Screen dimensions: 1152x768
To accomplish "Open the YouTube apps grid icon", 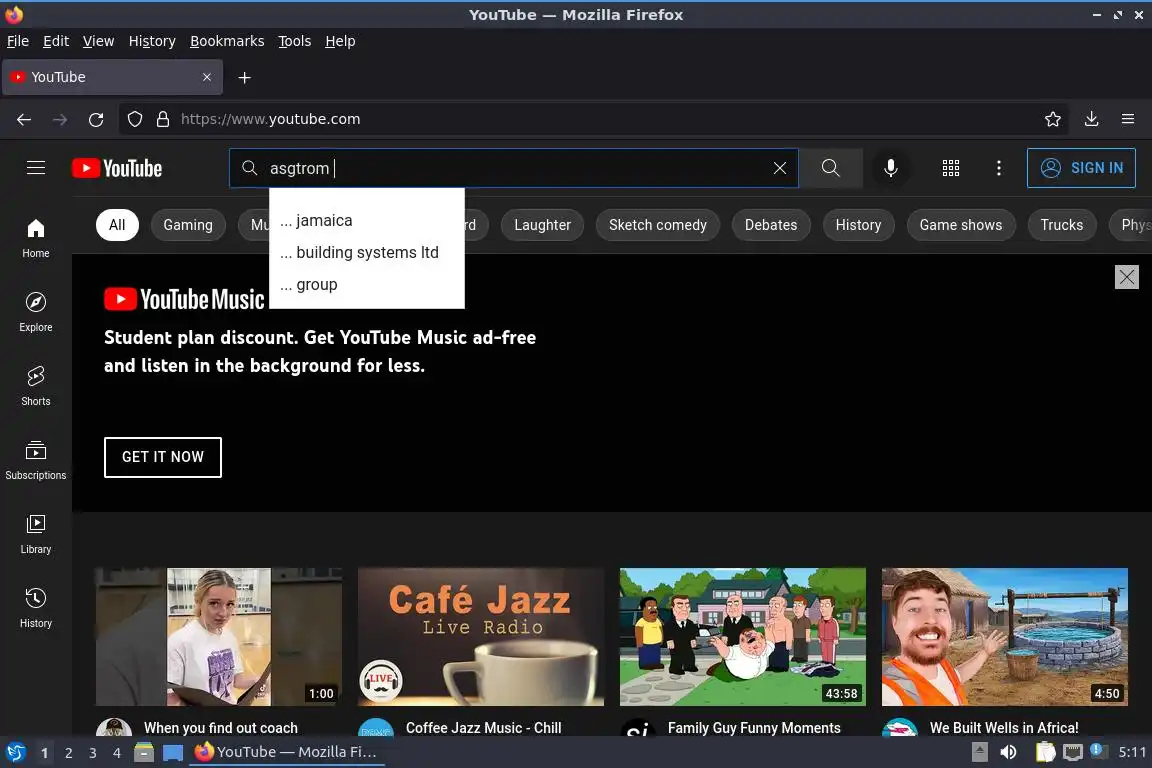I will tap(951, 168).
